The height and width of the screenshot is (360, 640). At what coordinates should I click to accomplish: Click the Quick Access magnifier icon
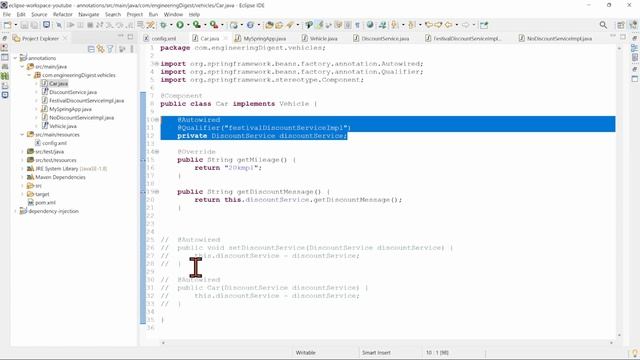(603, 25)
